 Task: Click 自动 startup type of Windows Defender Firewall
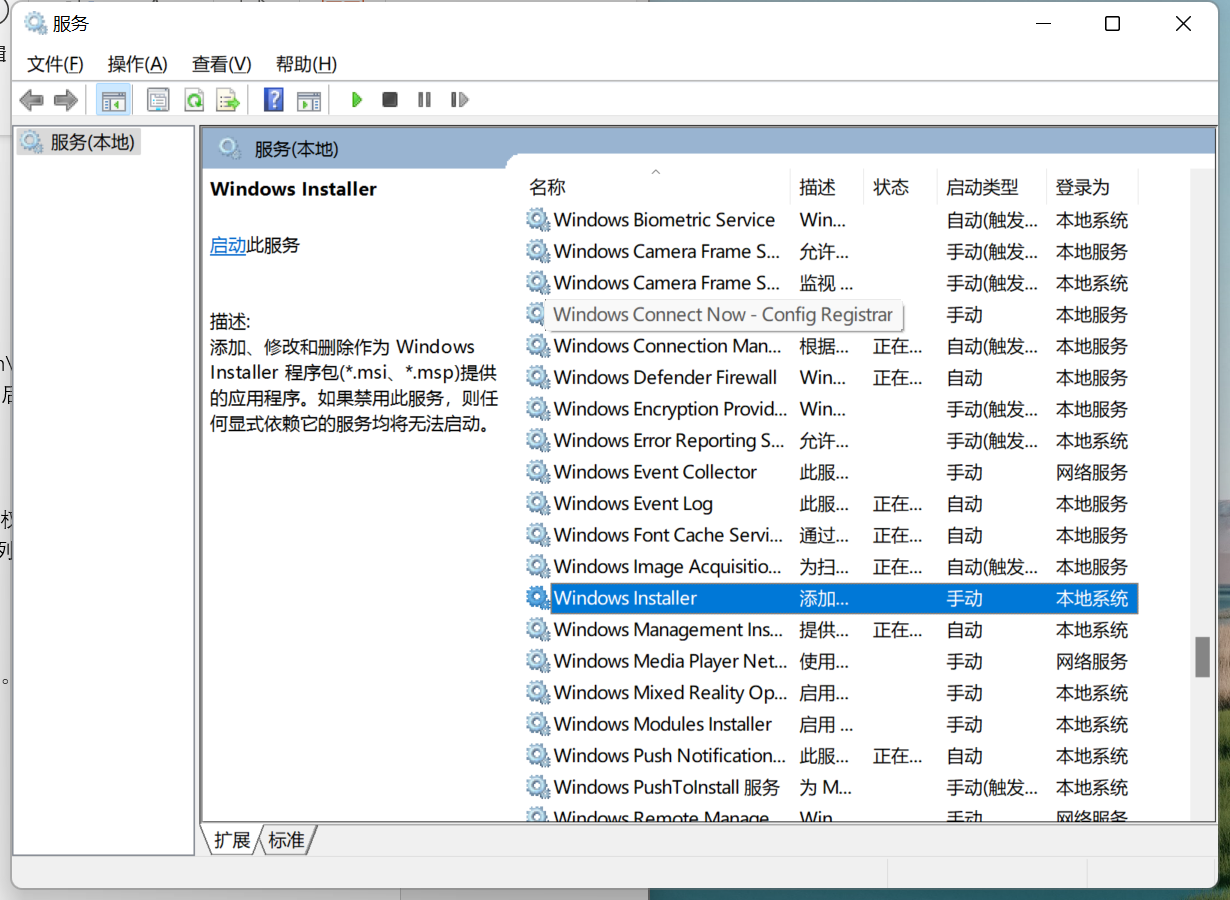pos(965,377)
